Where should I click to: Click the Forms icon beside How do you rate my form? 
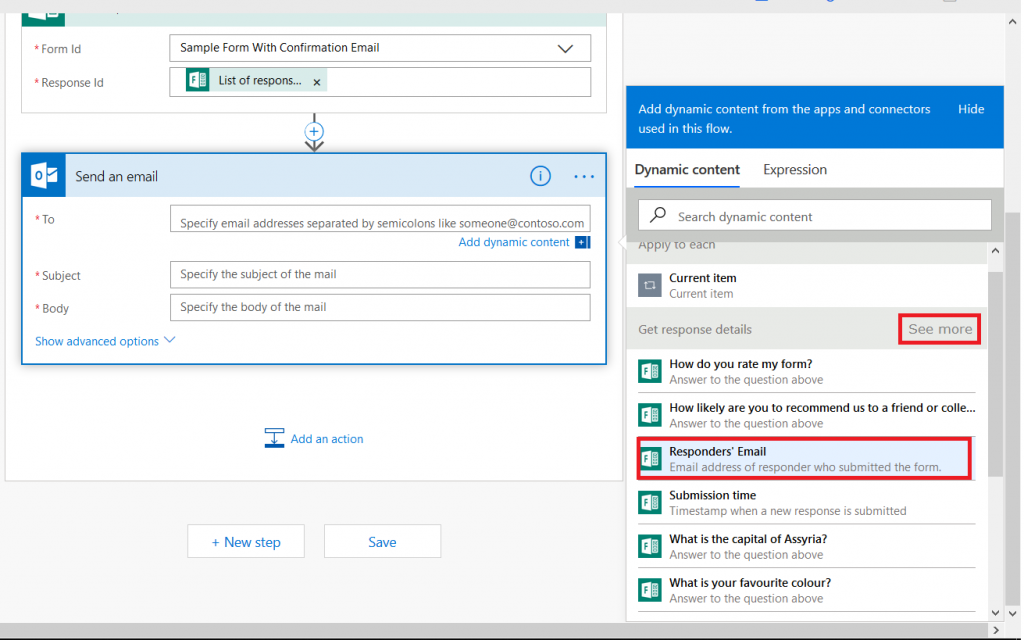(649, 371)
